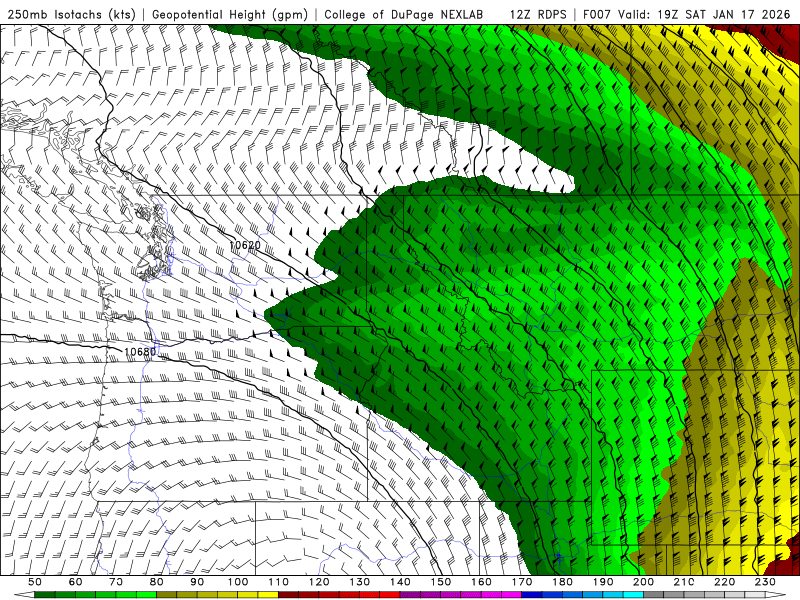This screenshot has height=600, width=800.
Task: Click the 60 value on the color scale
Action: pyautogui.click(x=76, y=582)
